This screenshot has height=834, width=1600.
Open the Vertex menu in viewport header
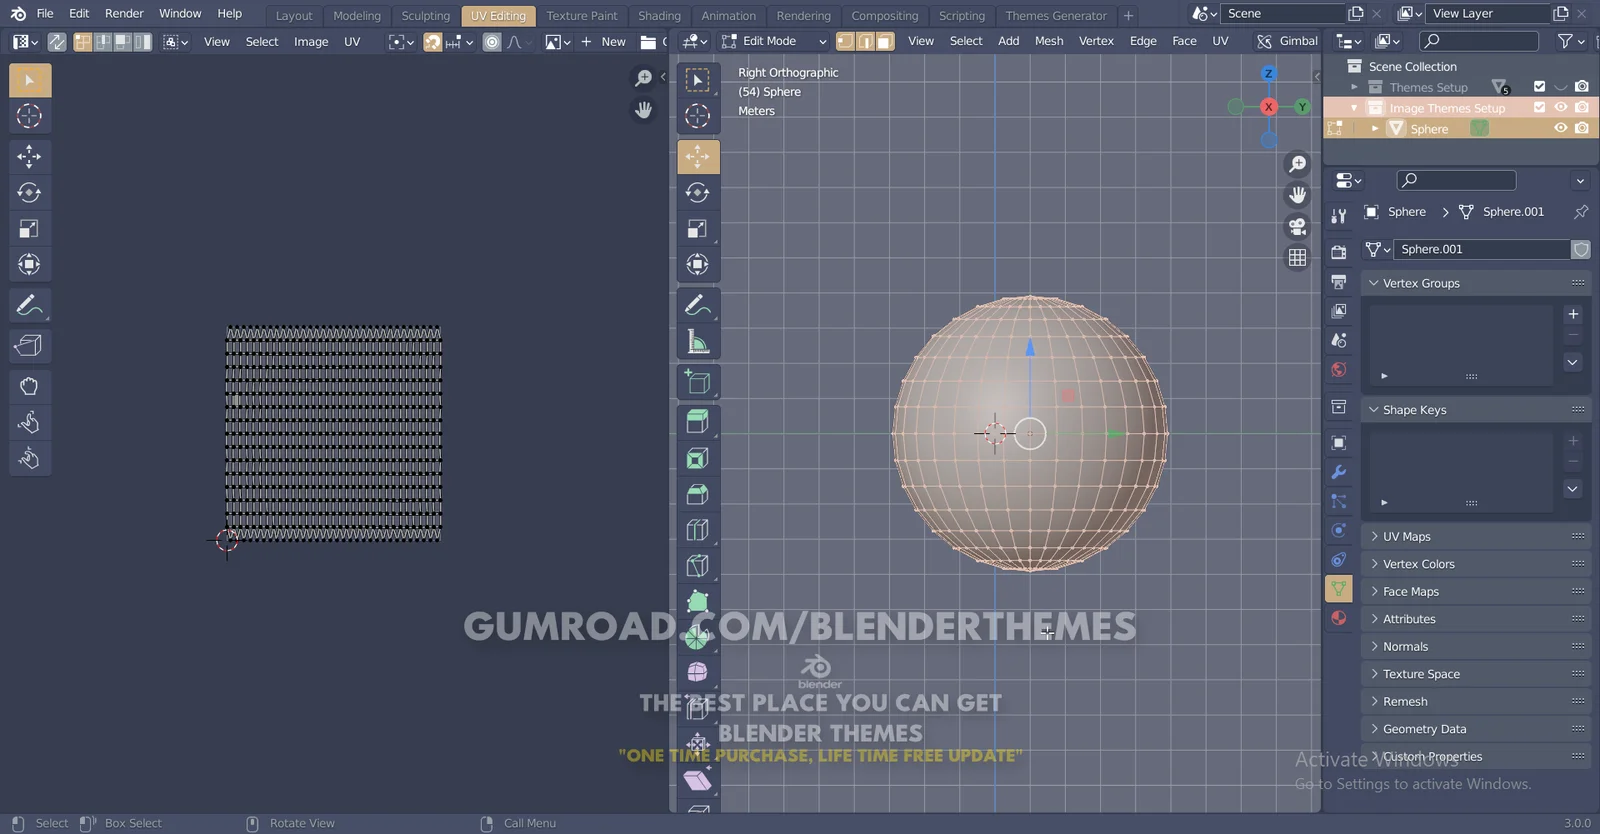[1096, 41]
